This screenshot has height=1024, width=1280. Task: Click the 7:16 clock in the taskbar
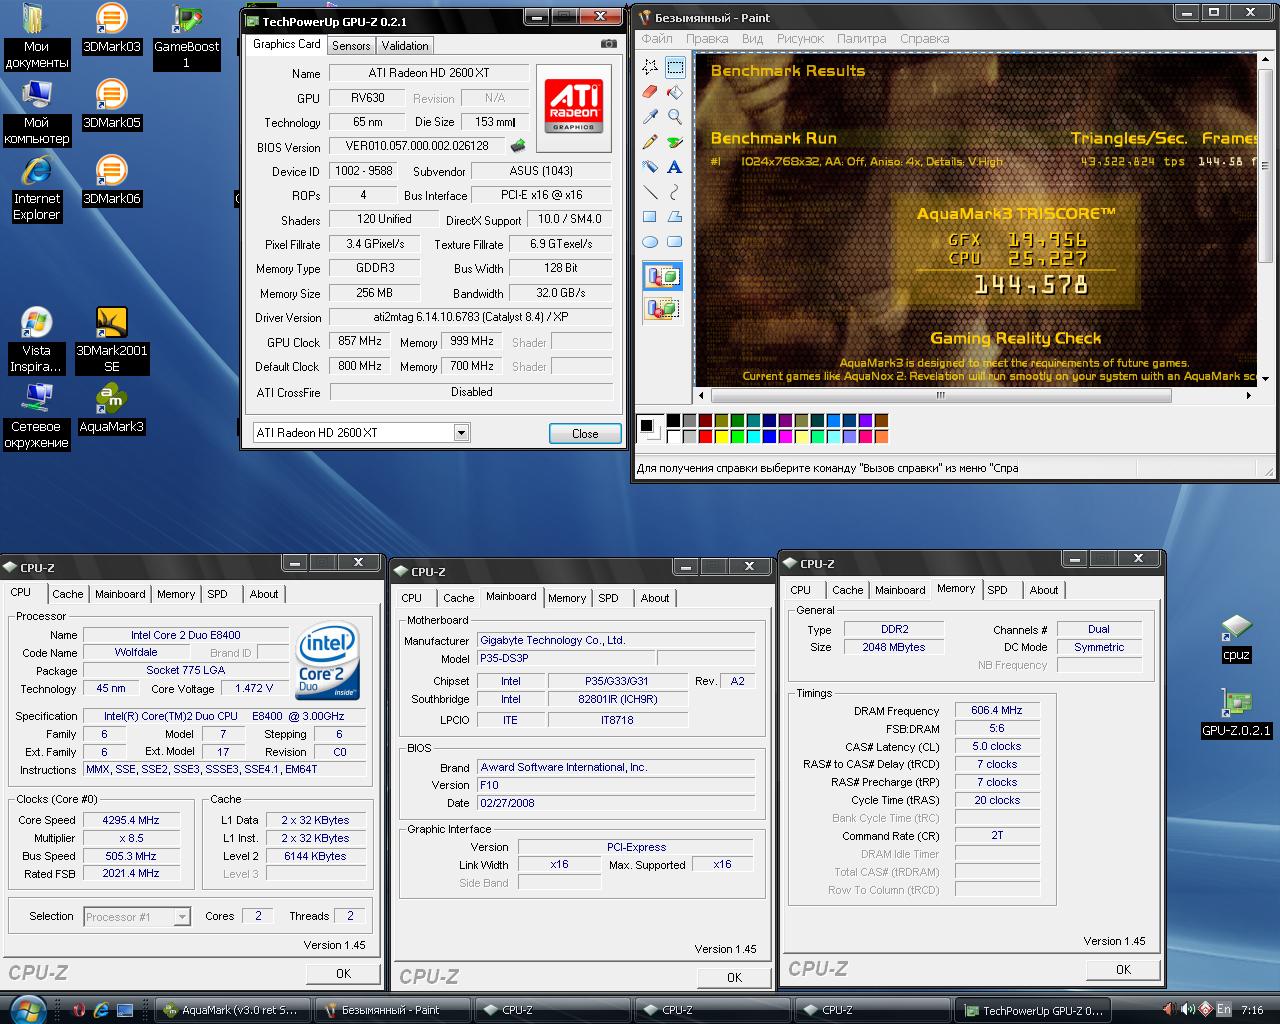coord(1252,1010)
